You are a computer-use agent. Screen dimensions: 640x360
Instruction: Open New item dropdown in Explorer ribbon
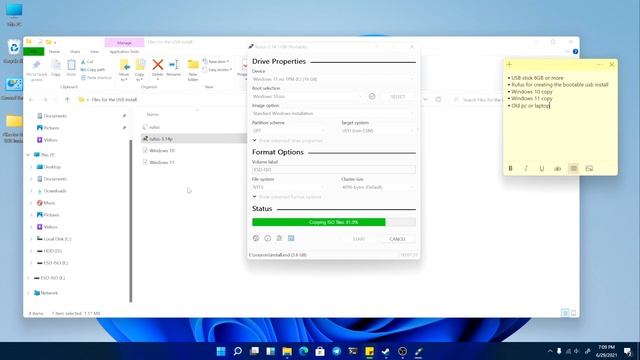click(x=216, y=62)
